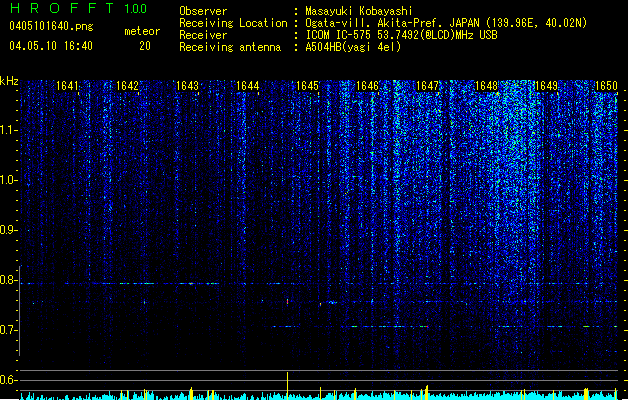
Task: Click the 'Observer' field label
Action: point(203,11)
